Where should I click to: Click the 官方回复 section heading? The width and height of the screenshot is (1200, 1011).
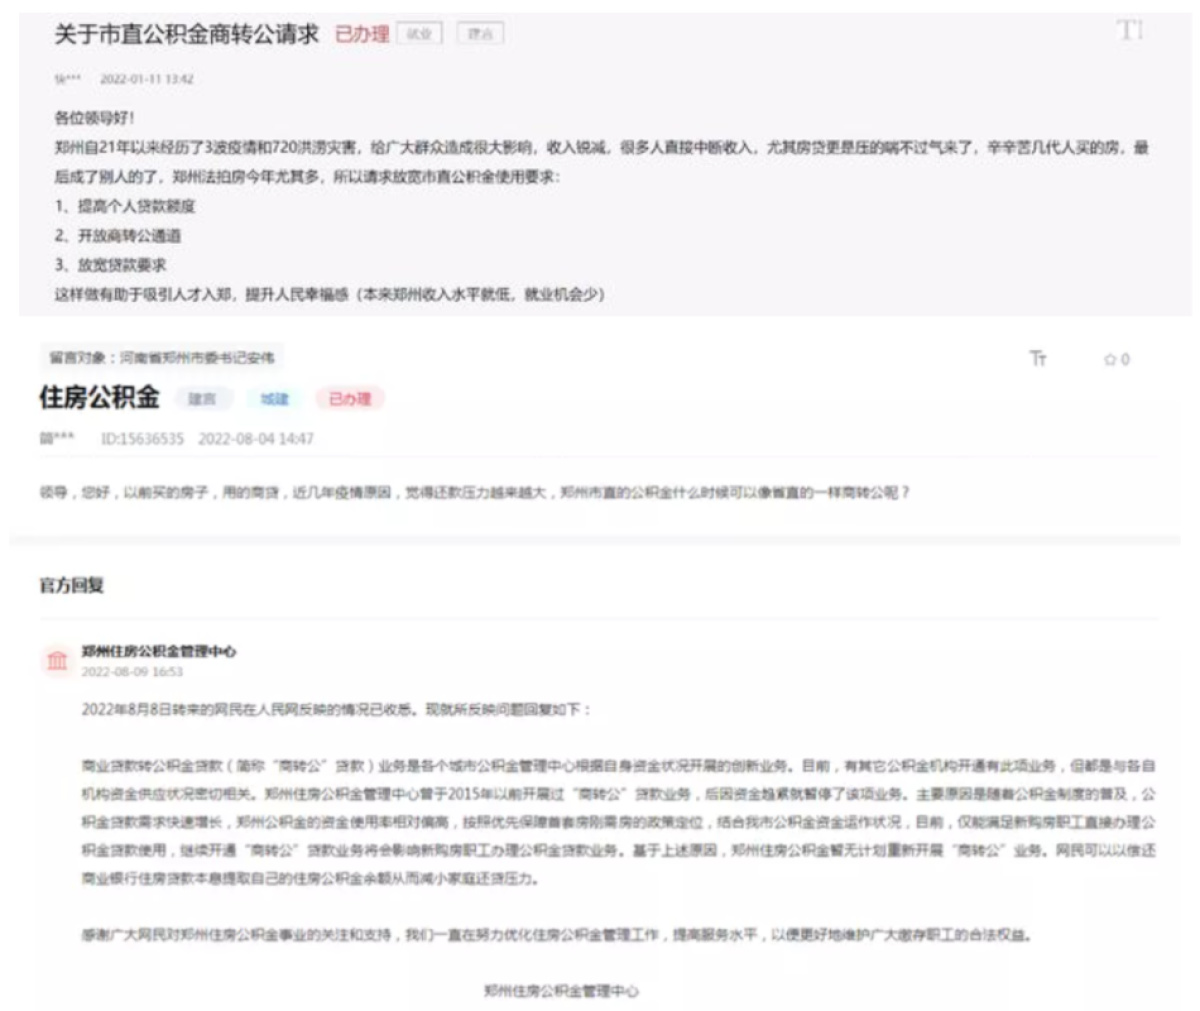72,585
